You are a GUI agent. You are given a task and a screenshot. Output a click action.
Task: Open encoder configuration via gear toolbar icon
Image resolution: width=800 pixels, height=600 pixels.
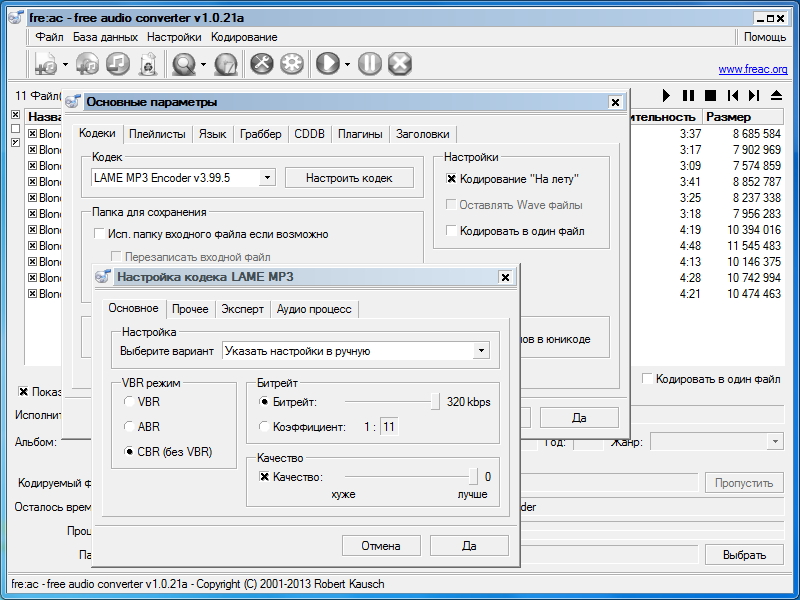[x=292, y=64]
